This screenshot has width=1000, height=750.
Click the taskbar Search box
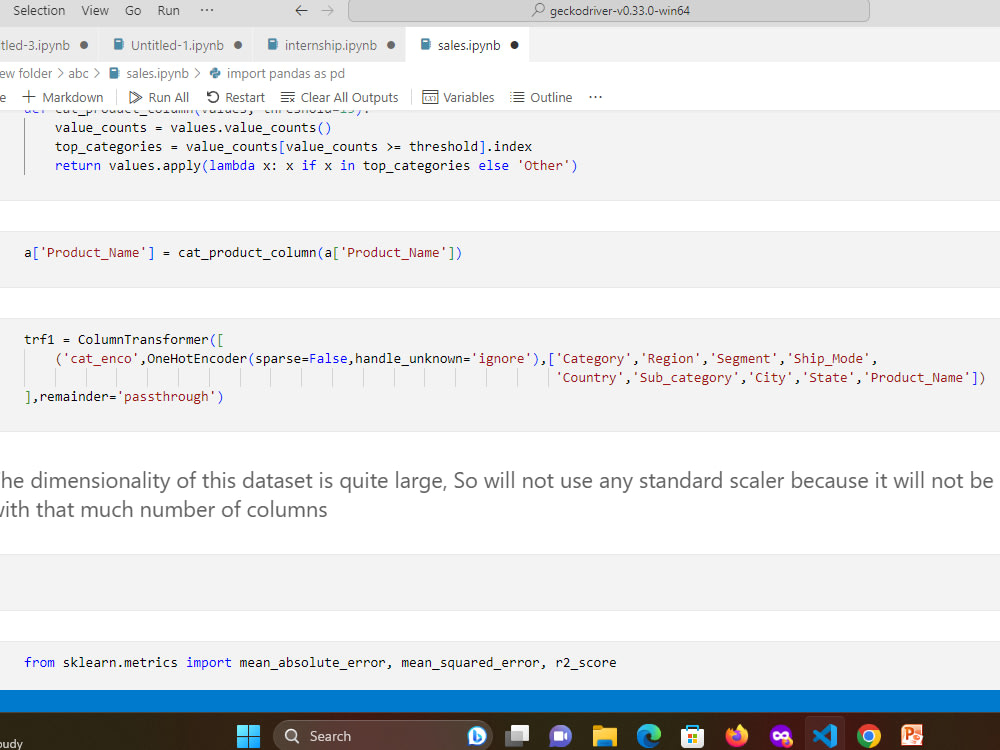pos(383,736)
